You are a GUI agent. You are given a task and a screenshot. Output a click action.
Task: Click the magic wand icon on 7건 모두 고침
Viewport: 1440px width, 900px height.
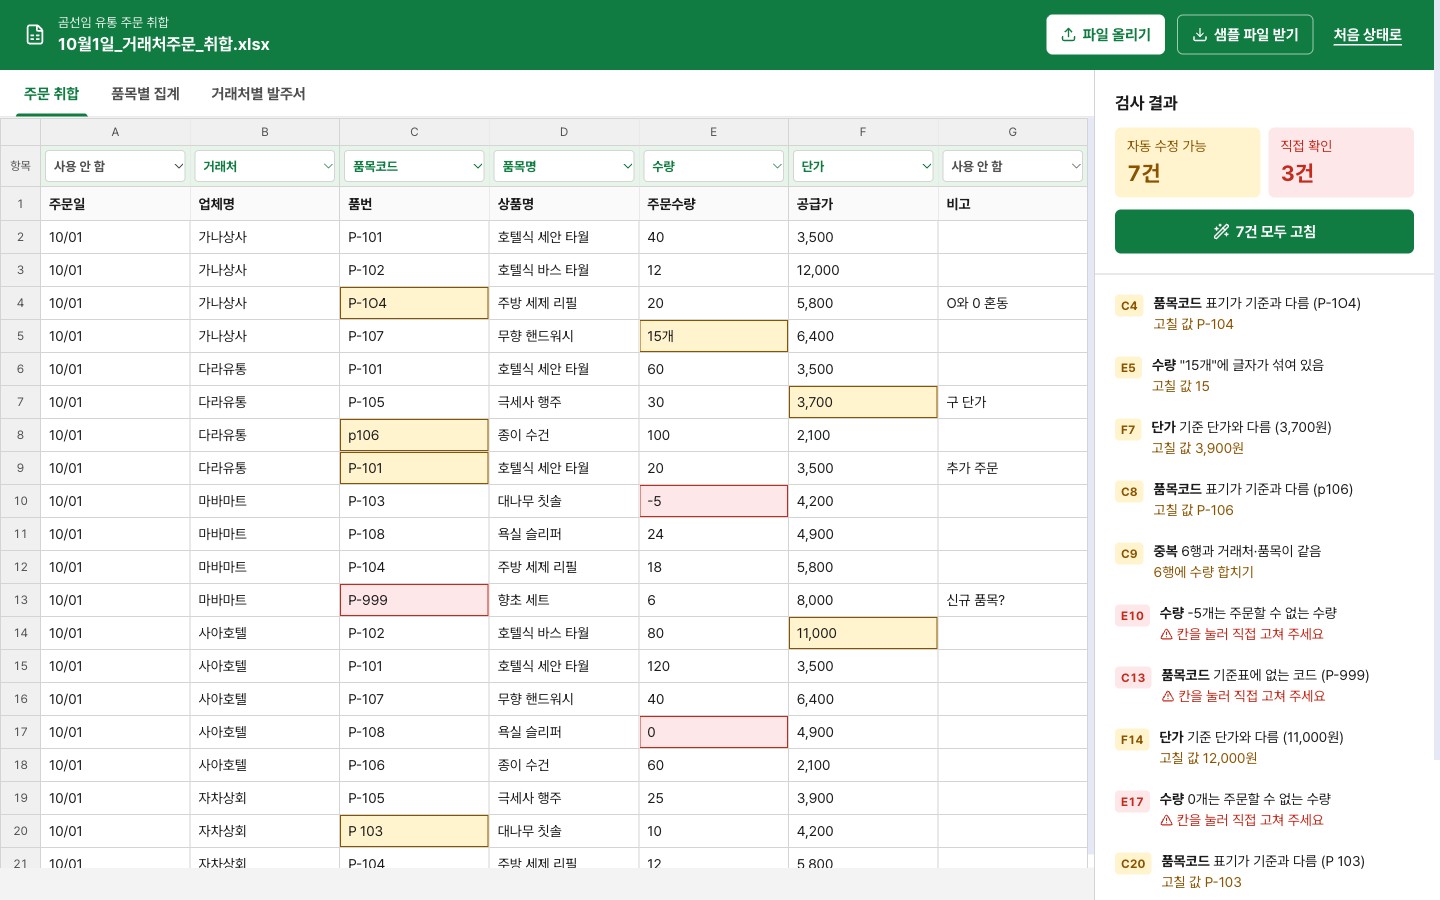pyautogui.click(x=1221, y=232)
